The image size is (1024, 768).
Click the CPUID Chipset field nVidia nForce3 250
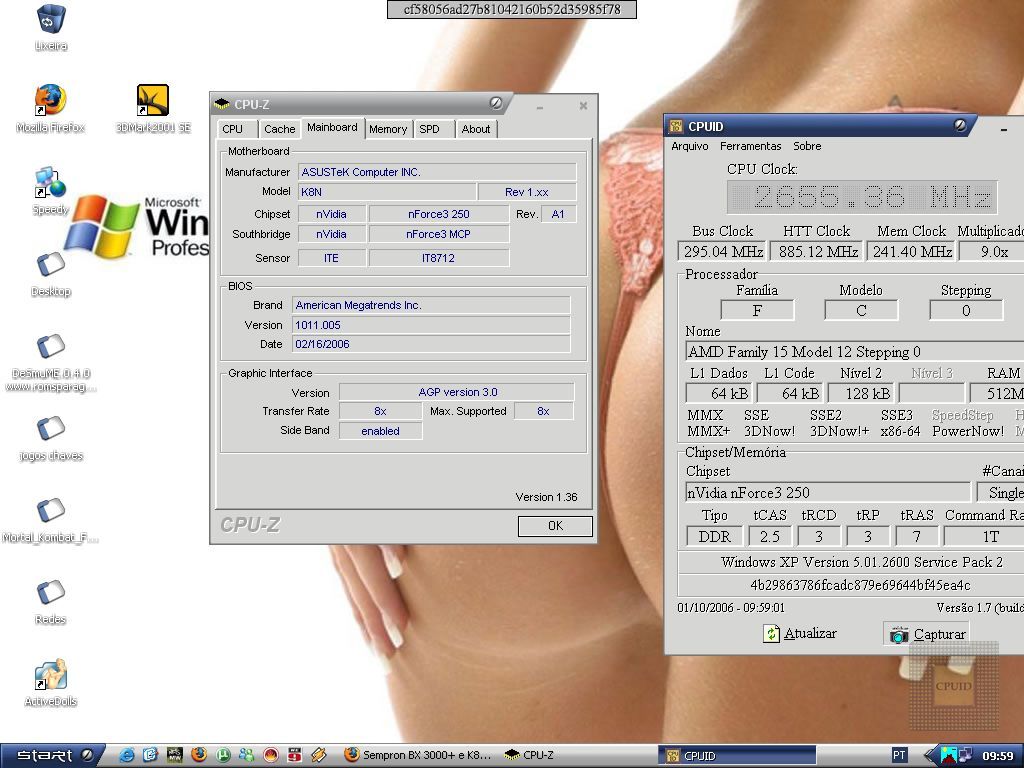[x=828, y=492]
